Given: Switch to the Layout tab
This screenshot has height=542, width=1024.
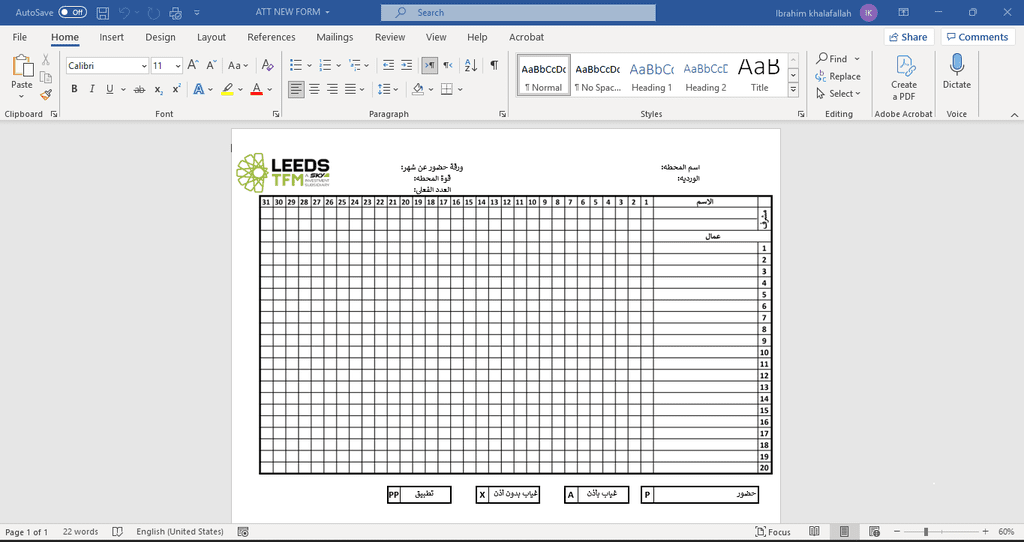Looking at the screenshot, I should [x=211, y=37].
